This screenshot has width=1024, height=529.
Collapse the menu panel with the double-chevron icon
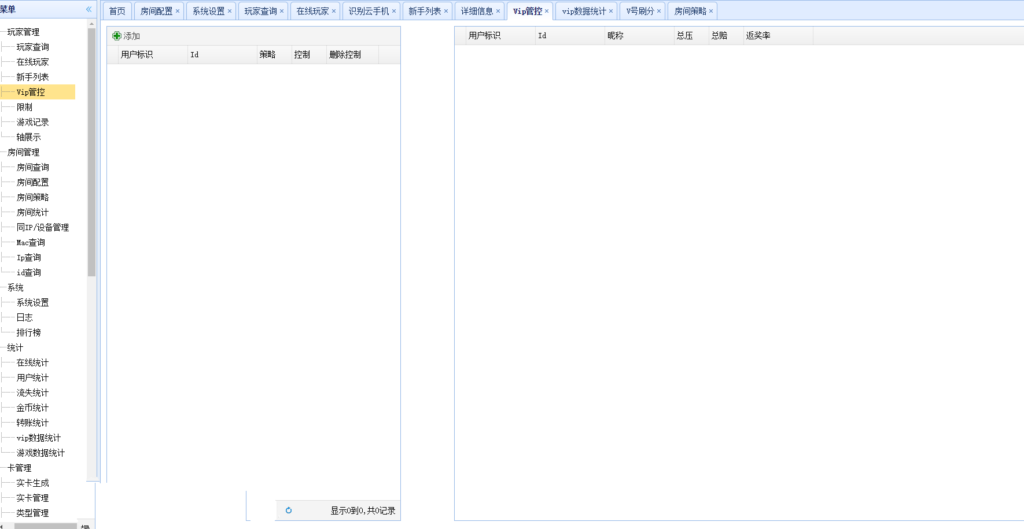coord(89,9)
